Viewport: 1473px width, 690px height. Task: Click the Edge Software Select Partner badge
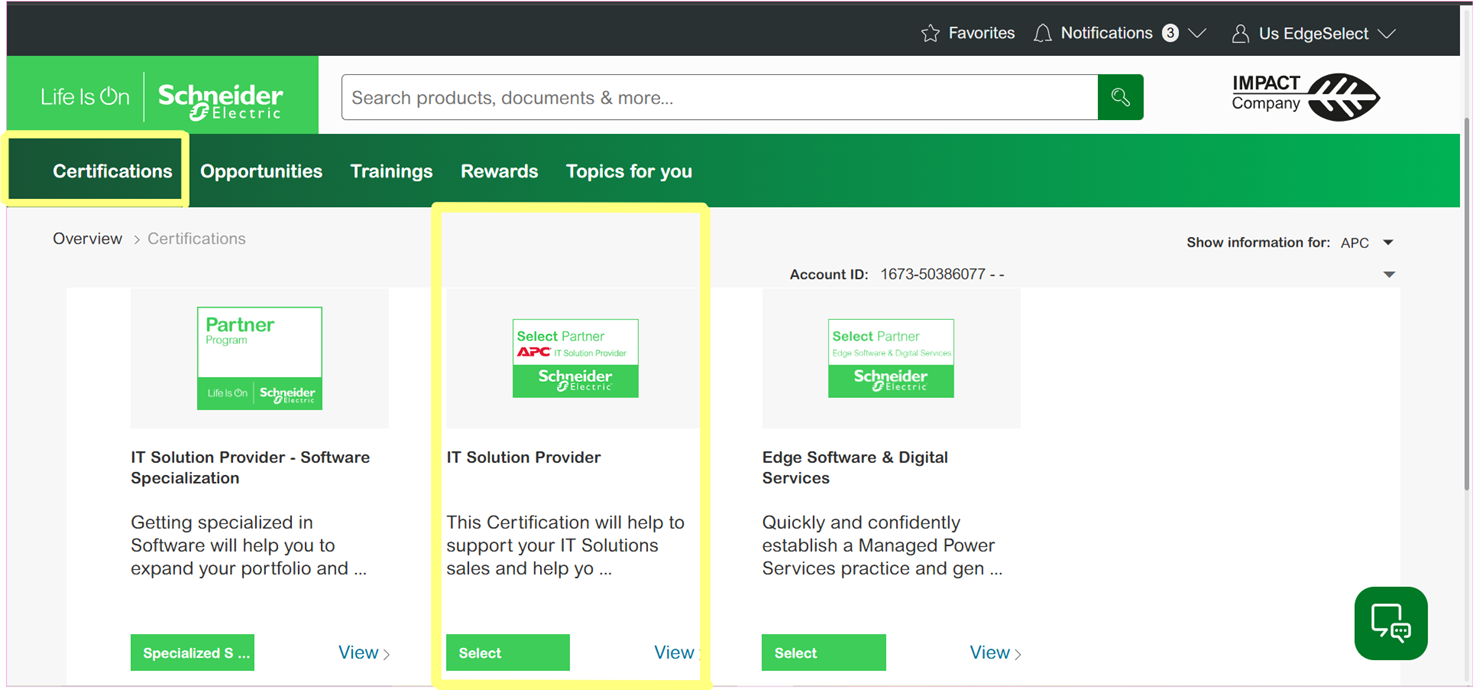891,358
